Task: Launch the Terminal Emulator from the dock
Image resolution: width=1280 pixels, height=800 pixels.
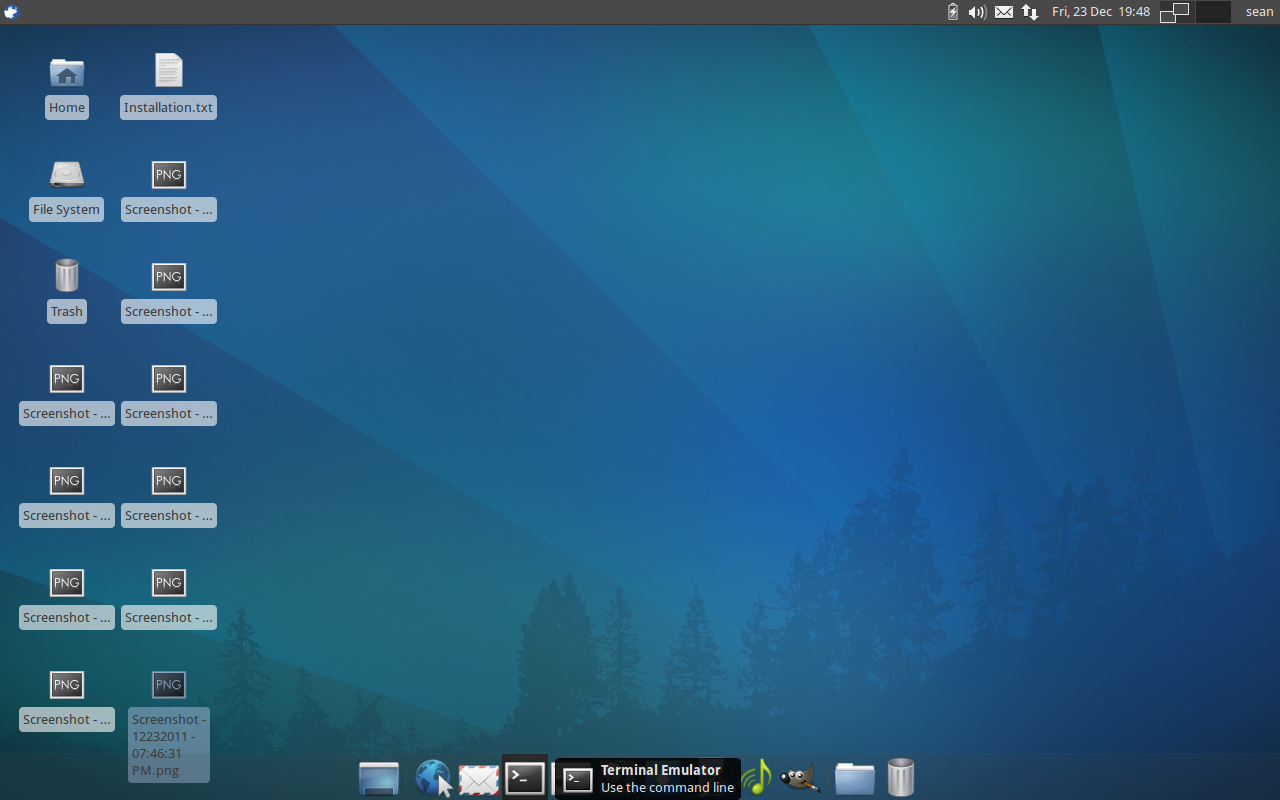Action: pos(525,777)
